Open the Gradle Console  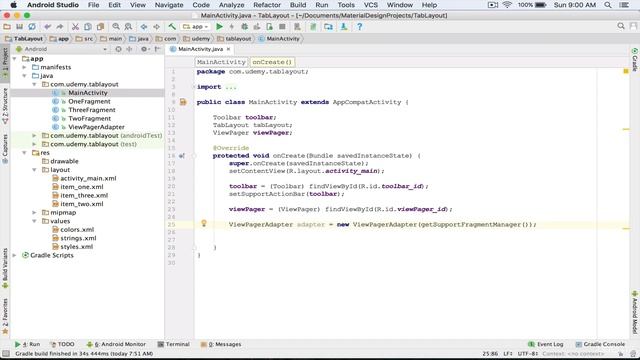coord(600,344)
